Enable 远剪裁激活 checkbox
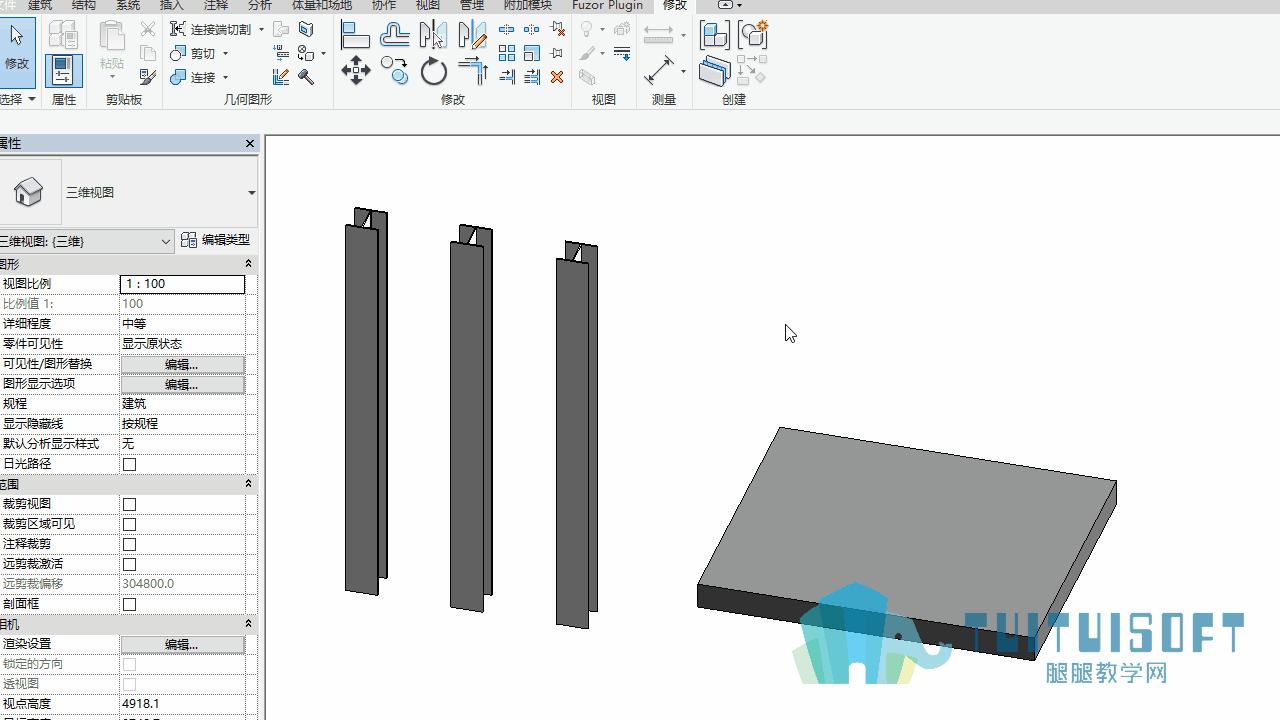This screenshot has width=1280, height=720. (129, 564)
